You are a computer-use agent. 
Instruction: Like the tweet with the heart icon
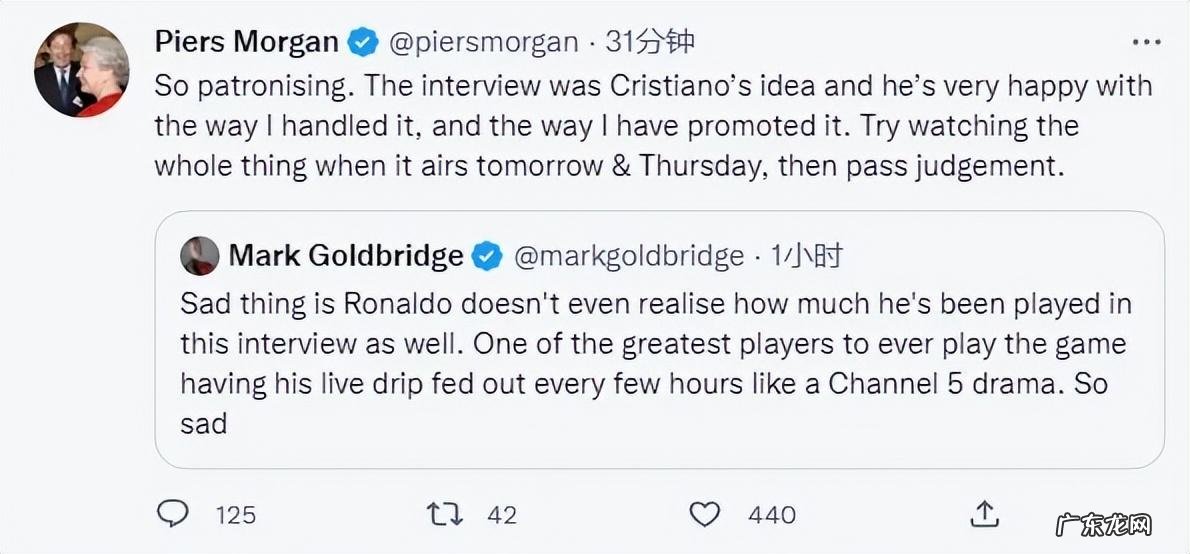706,514
